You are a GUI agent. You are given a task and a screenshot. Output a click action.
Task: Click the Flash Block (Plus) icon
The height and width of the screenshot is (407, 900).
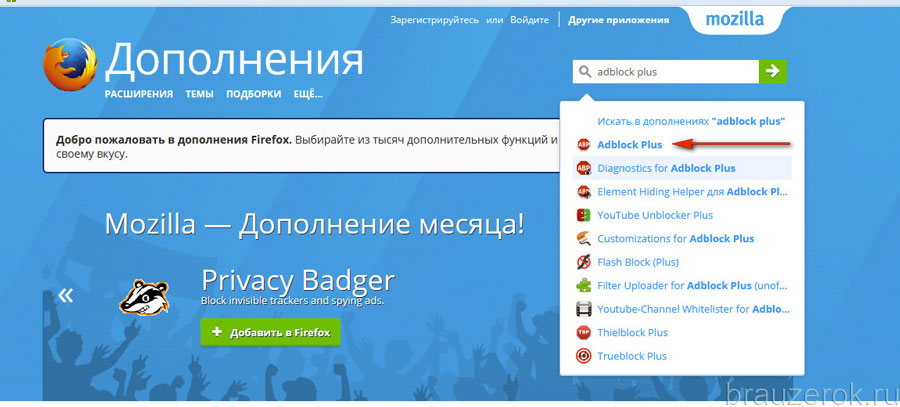click(583, 262)
